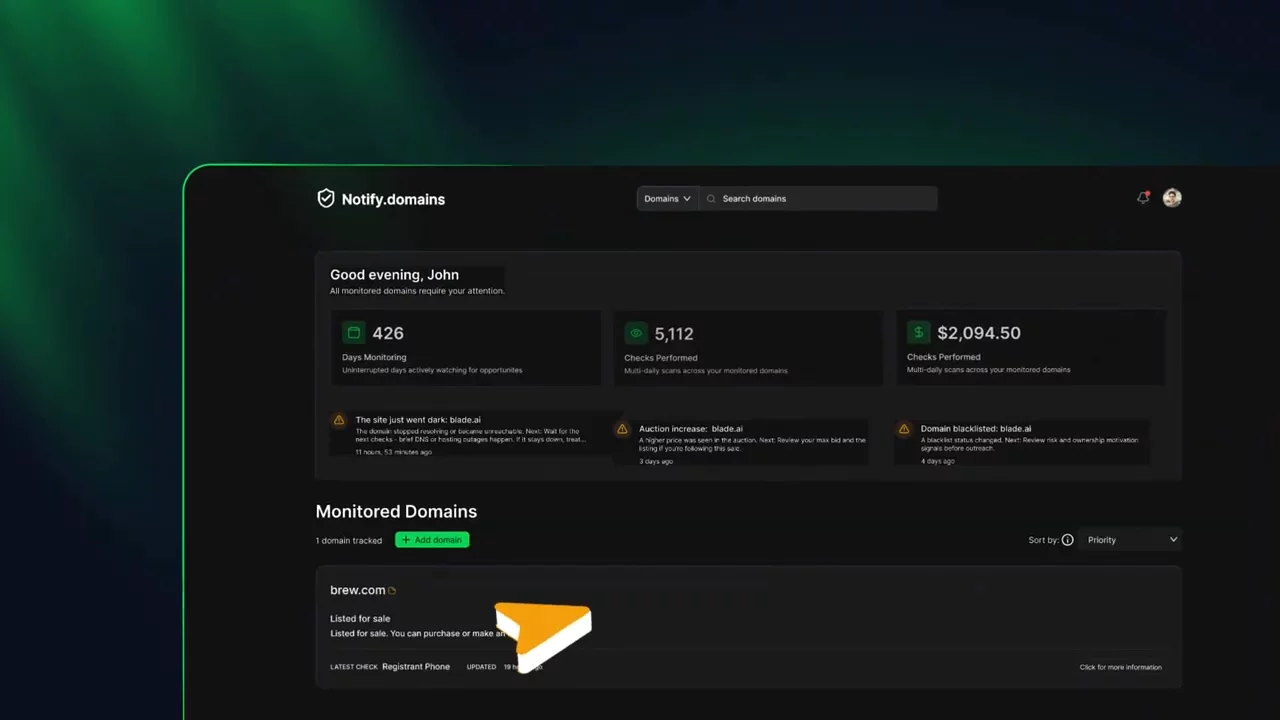The image size is (1280, 720).
Task: Click the 'Registrant Phone' latest check value
Action: (x=416, y=667)
